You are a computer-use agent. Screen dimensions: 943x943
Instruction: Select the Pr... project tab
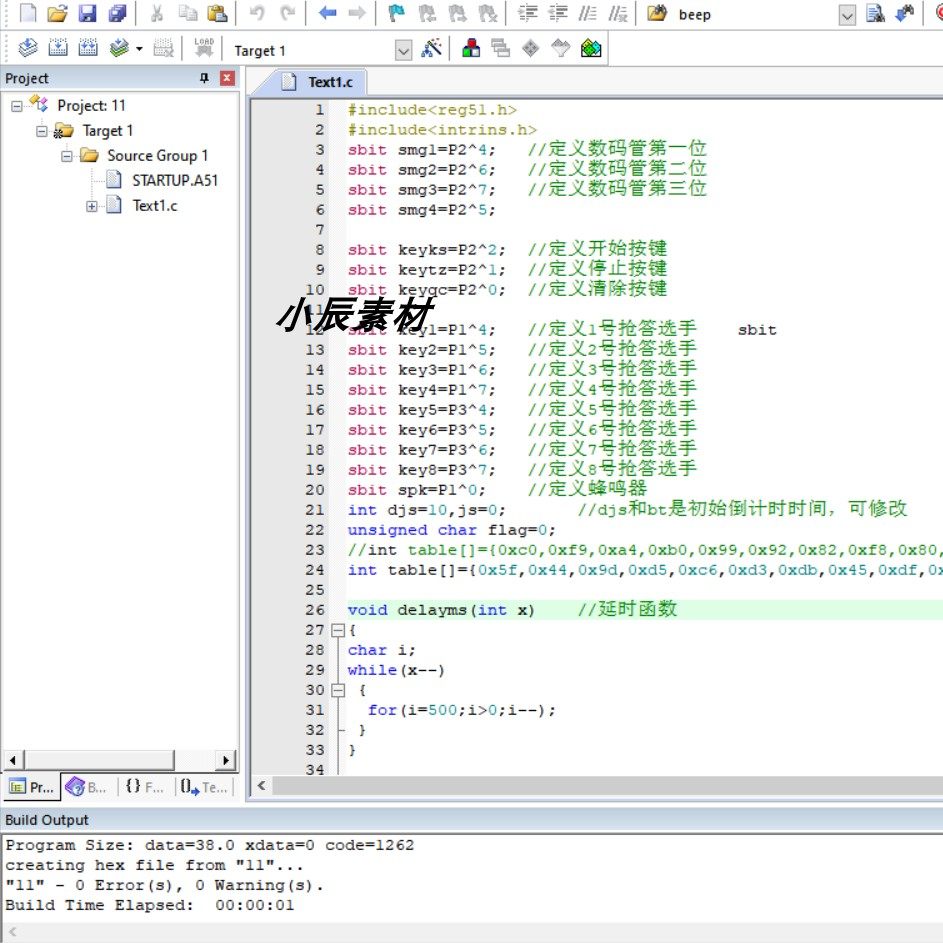[31, 787]
